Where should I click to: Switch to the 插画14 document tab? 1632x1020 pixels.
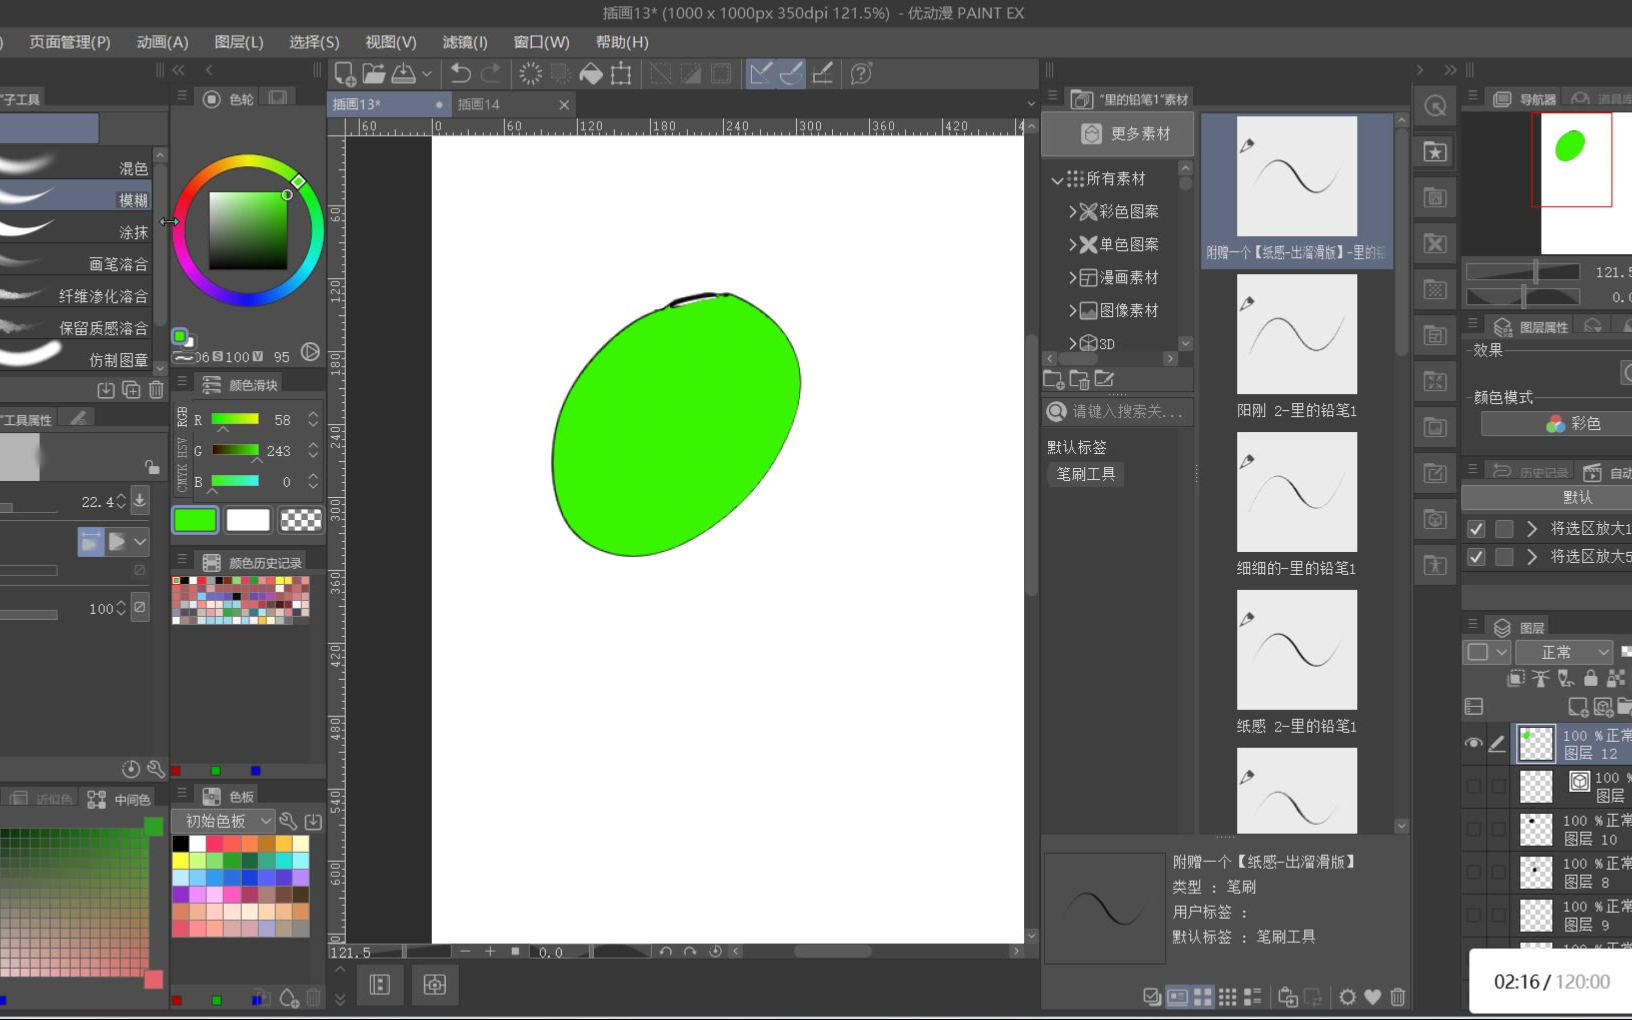point(480,104)
